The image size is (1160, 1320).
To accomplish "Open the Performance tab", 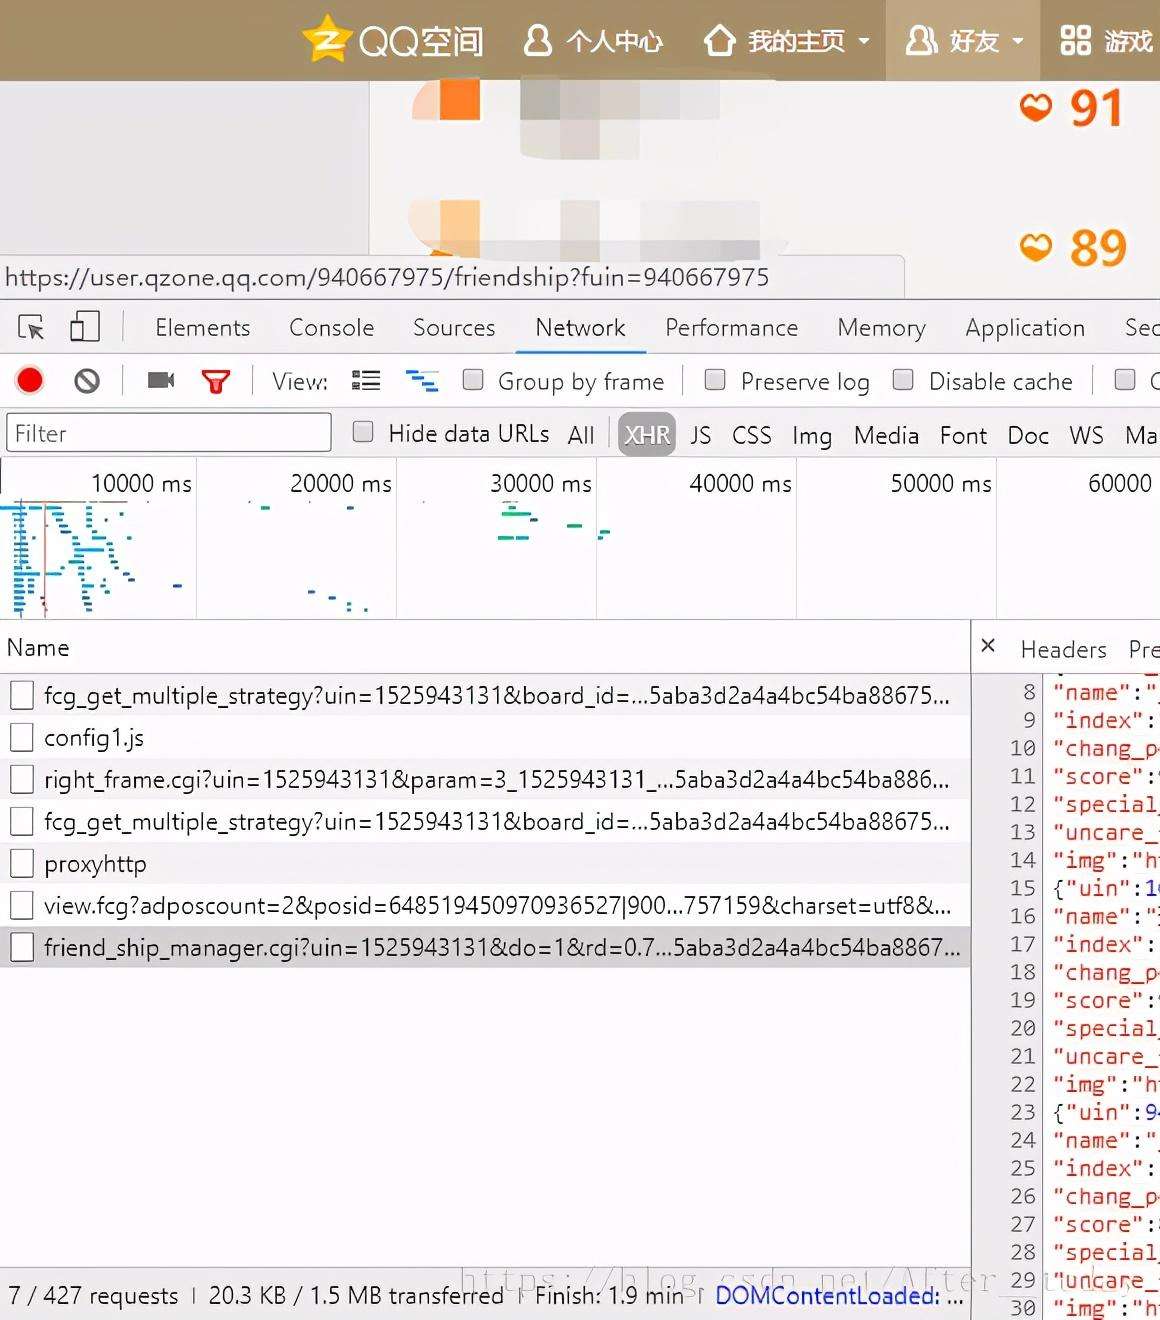I will point(731,328).
